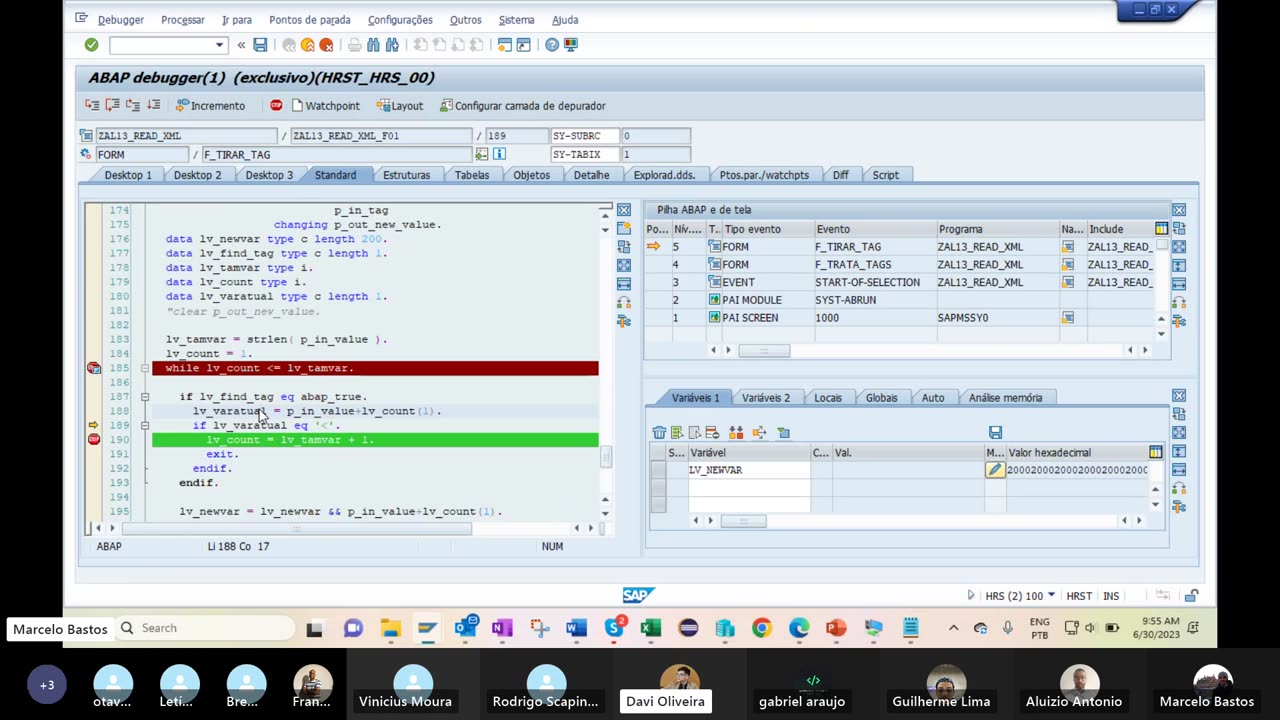Click the save diskette icon in variables panel
The image size is (1280, 720).
tap(995, 433)
